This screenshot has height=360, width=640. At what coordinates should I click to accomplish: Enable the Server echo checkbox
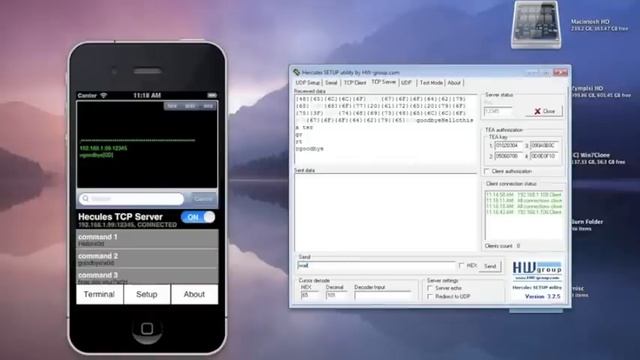click(430, 288)
